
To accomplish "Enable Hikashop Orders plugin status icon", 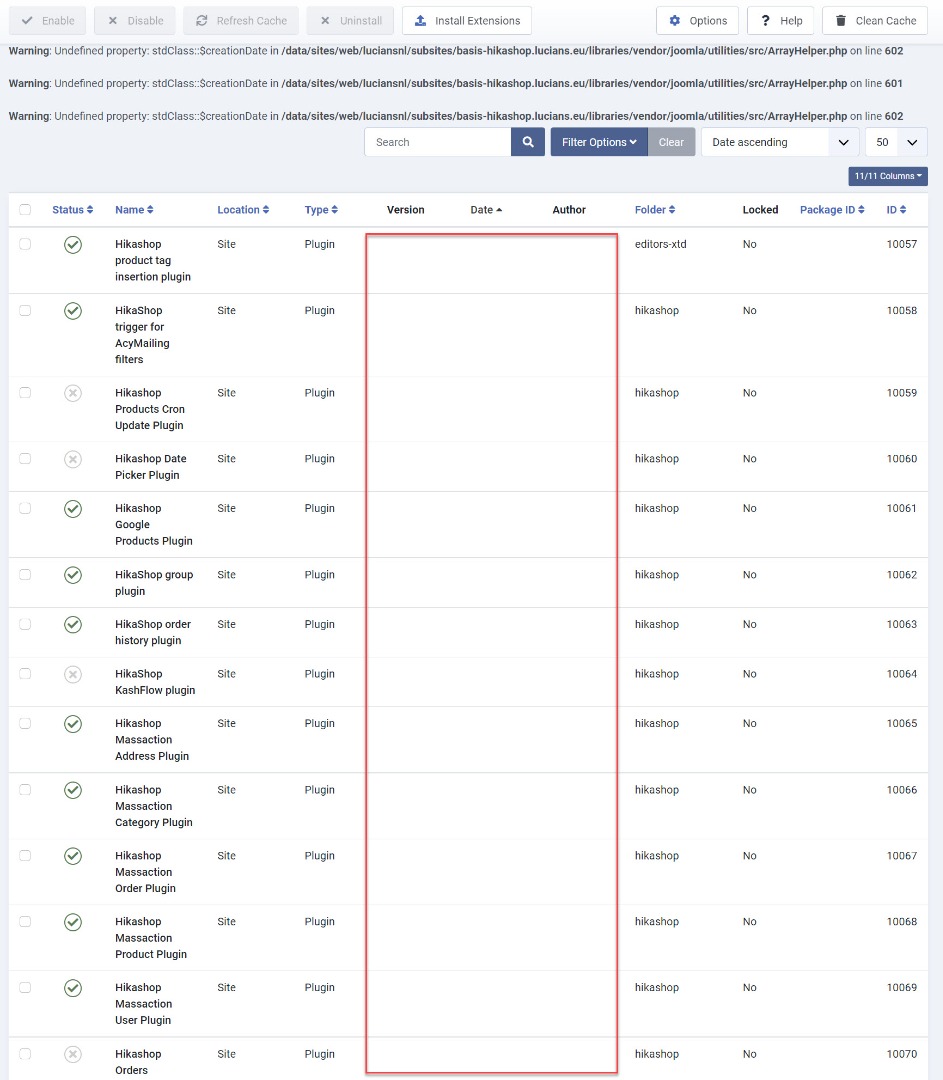I will [73, 1055].
